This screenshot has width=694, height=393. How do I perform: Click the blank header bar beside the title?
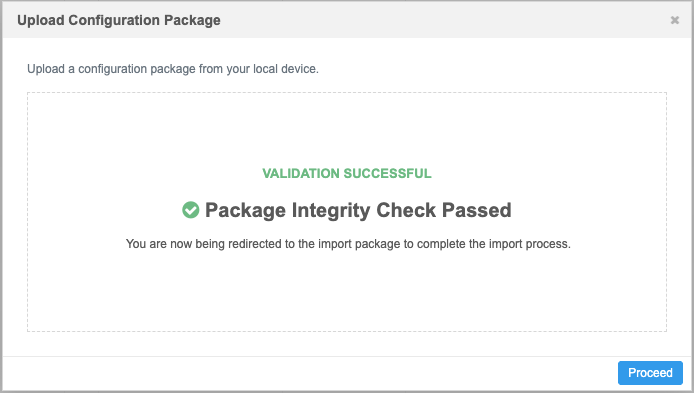point(443,20)
